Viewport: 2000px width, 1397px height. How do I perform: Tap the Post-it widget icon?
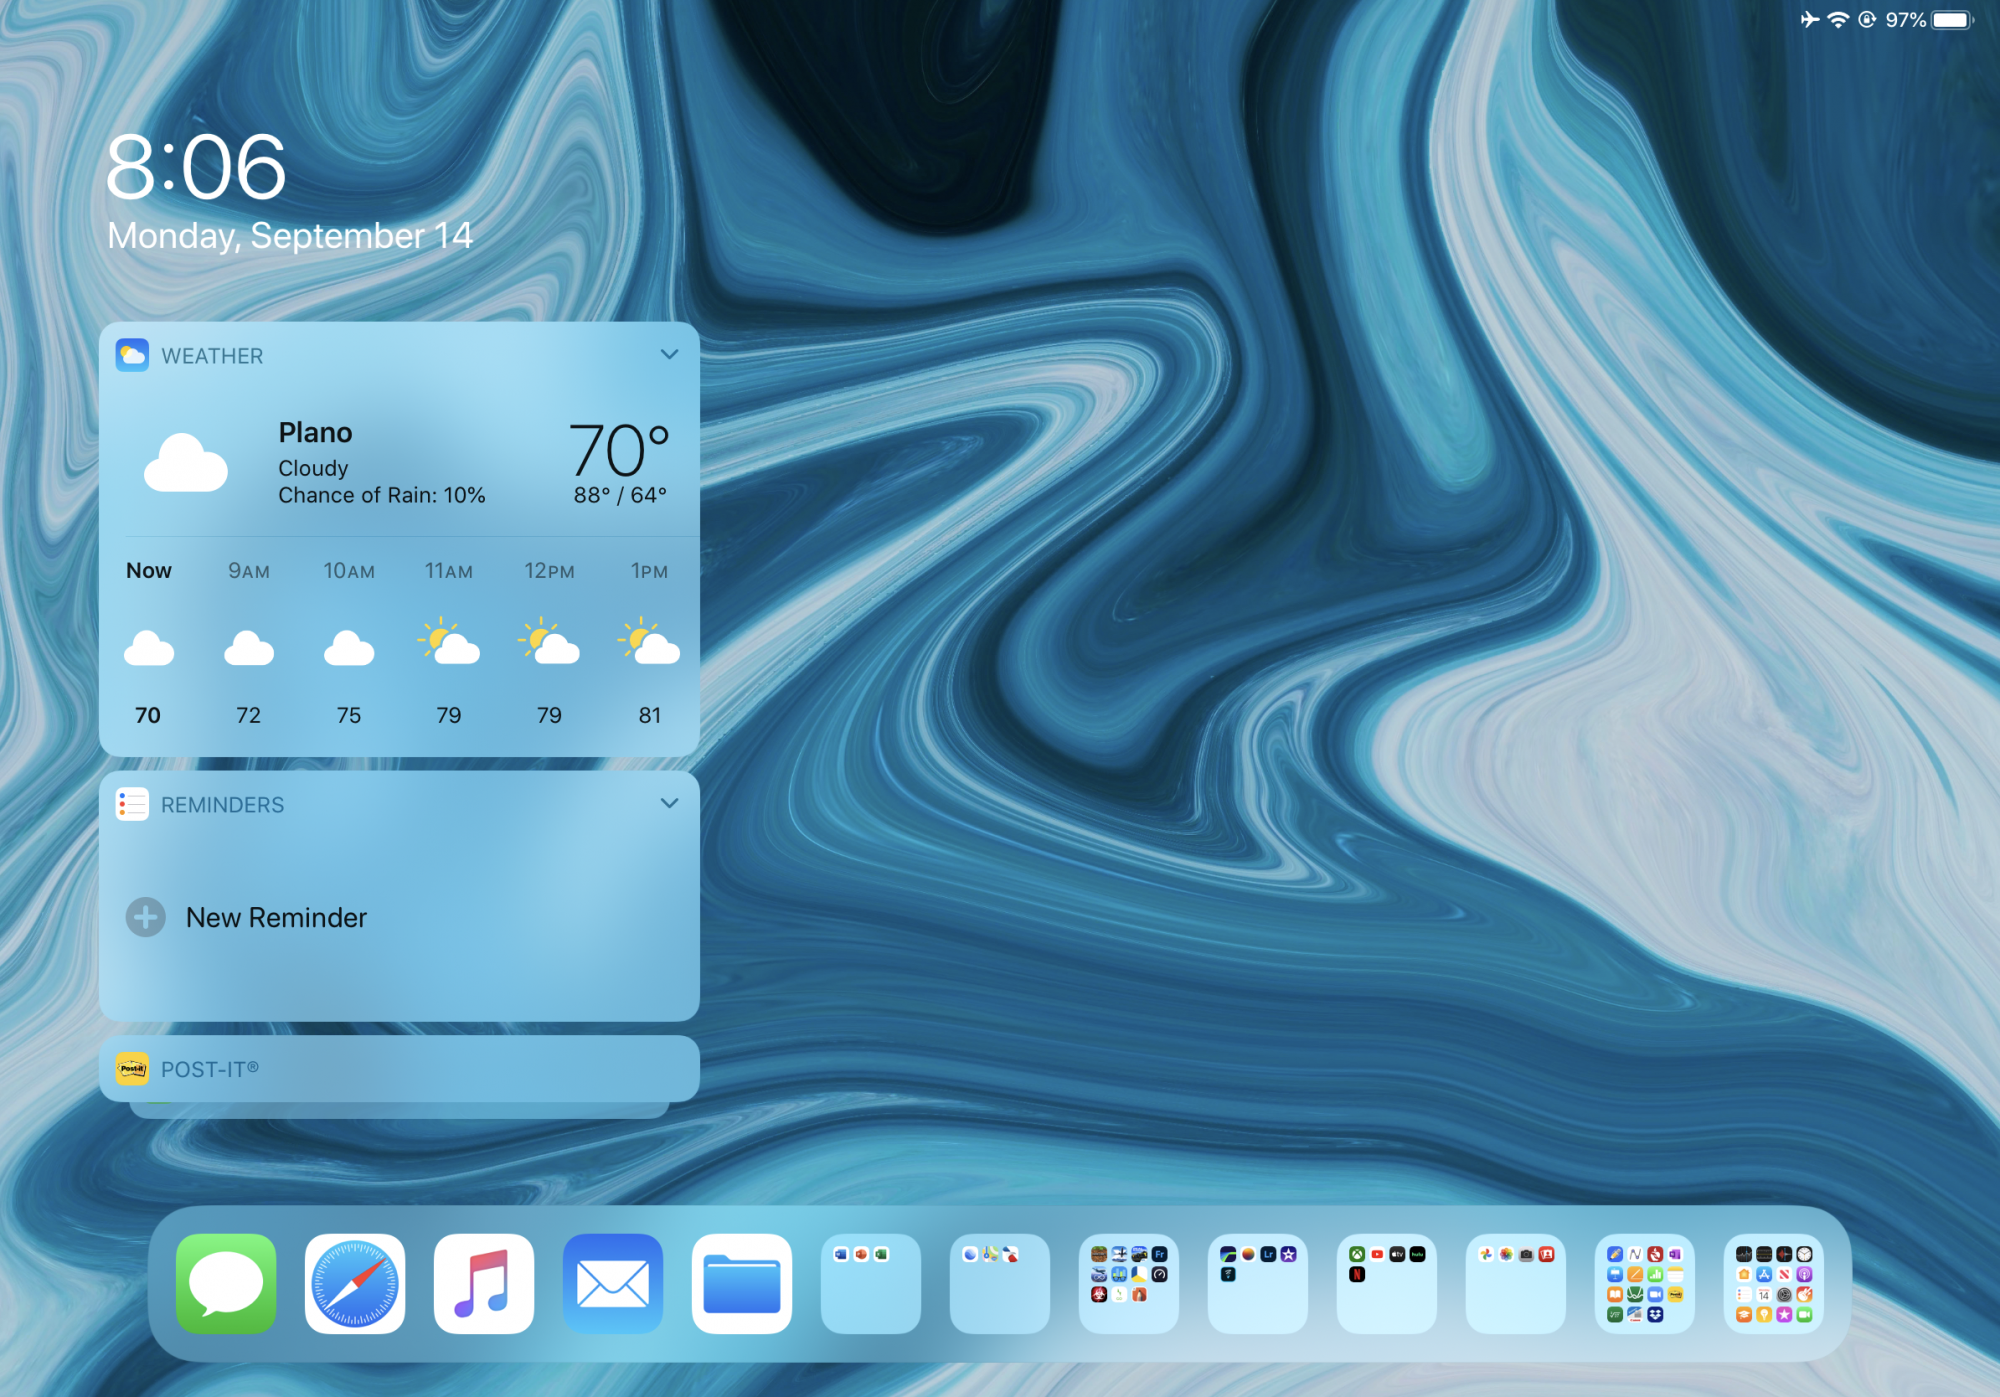click(x=132, y=1069)
